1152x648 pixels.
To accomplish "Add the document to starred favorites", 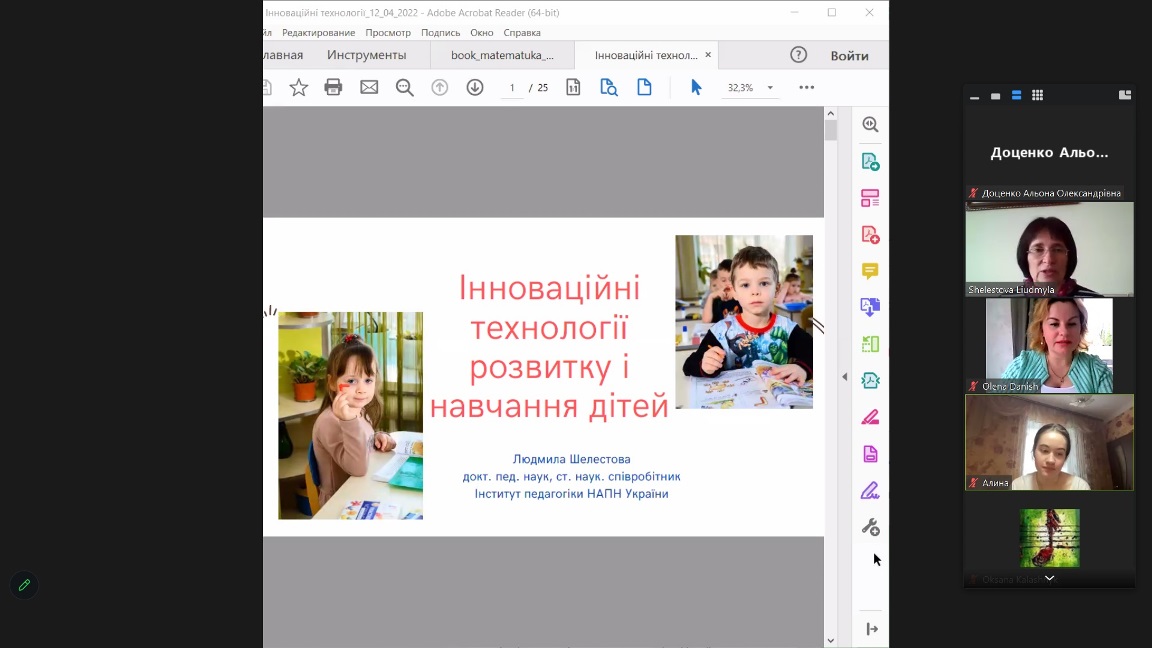I will coord(298,88).
